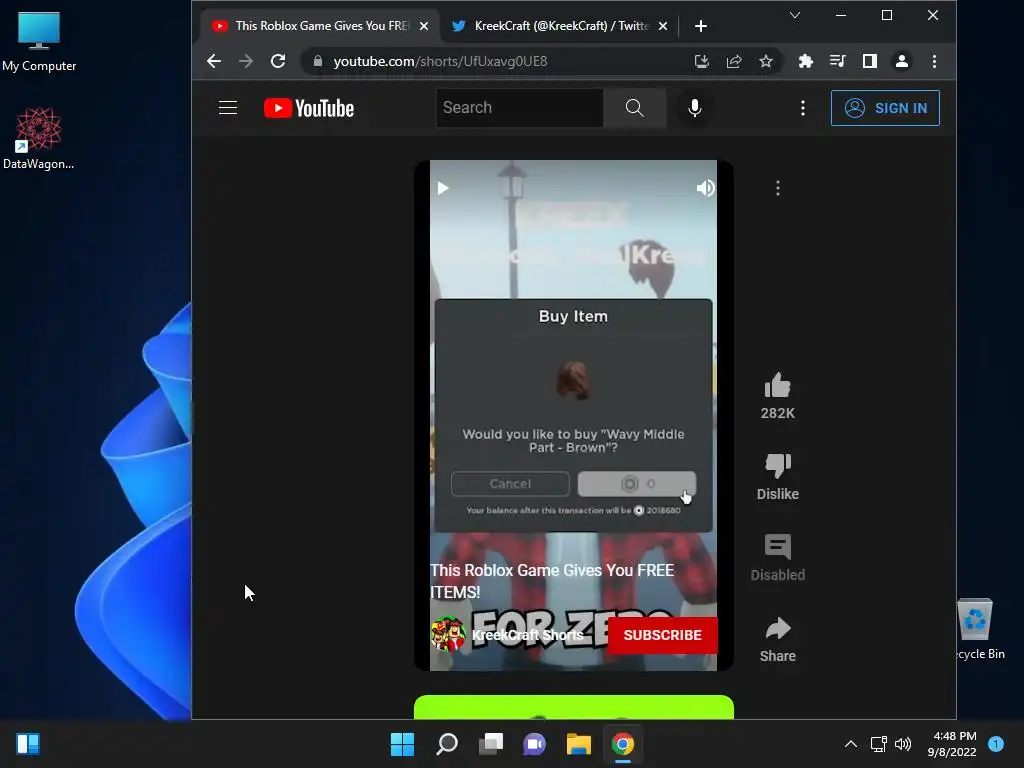Open the Chrome profile avatar
Viewport: 1024px width, 768px height.
click(x=902, y=61)
